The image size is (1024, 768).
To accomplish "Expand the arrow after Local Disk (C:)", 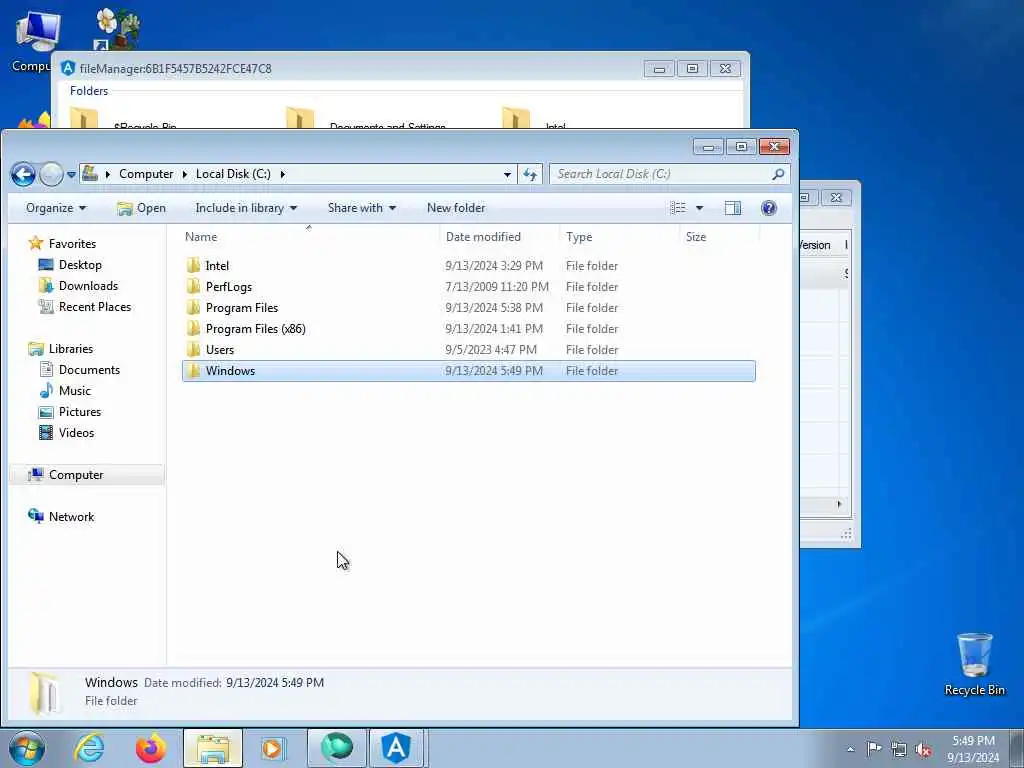I will pyautogui.click(x=282, y=174).
